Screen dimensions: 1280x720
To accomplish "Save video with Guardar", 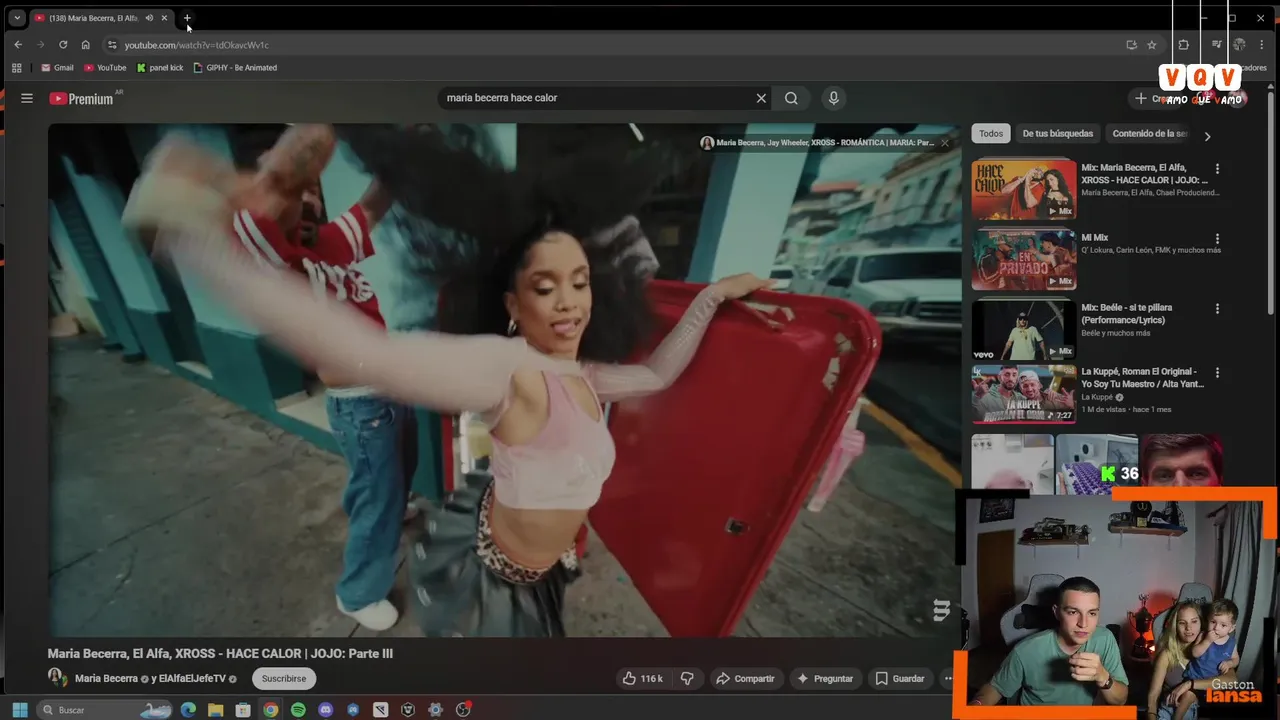I will click(900, 678).
